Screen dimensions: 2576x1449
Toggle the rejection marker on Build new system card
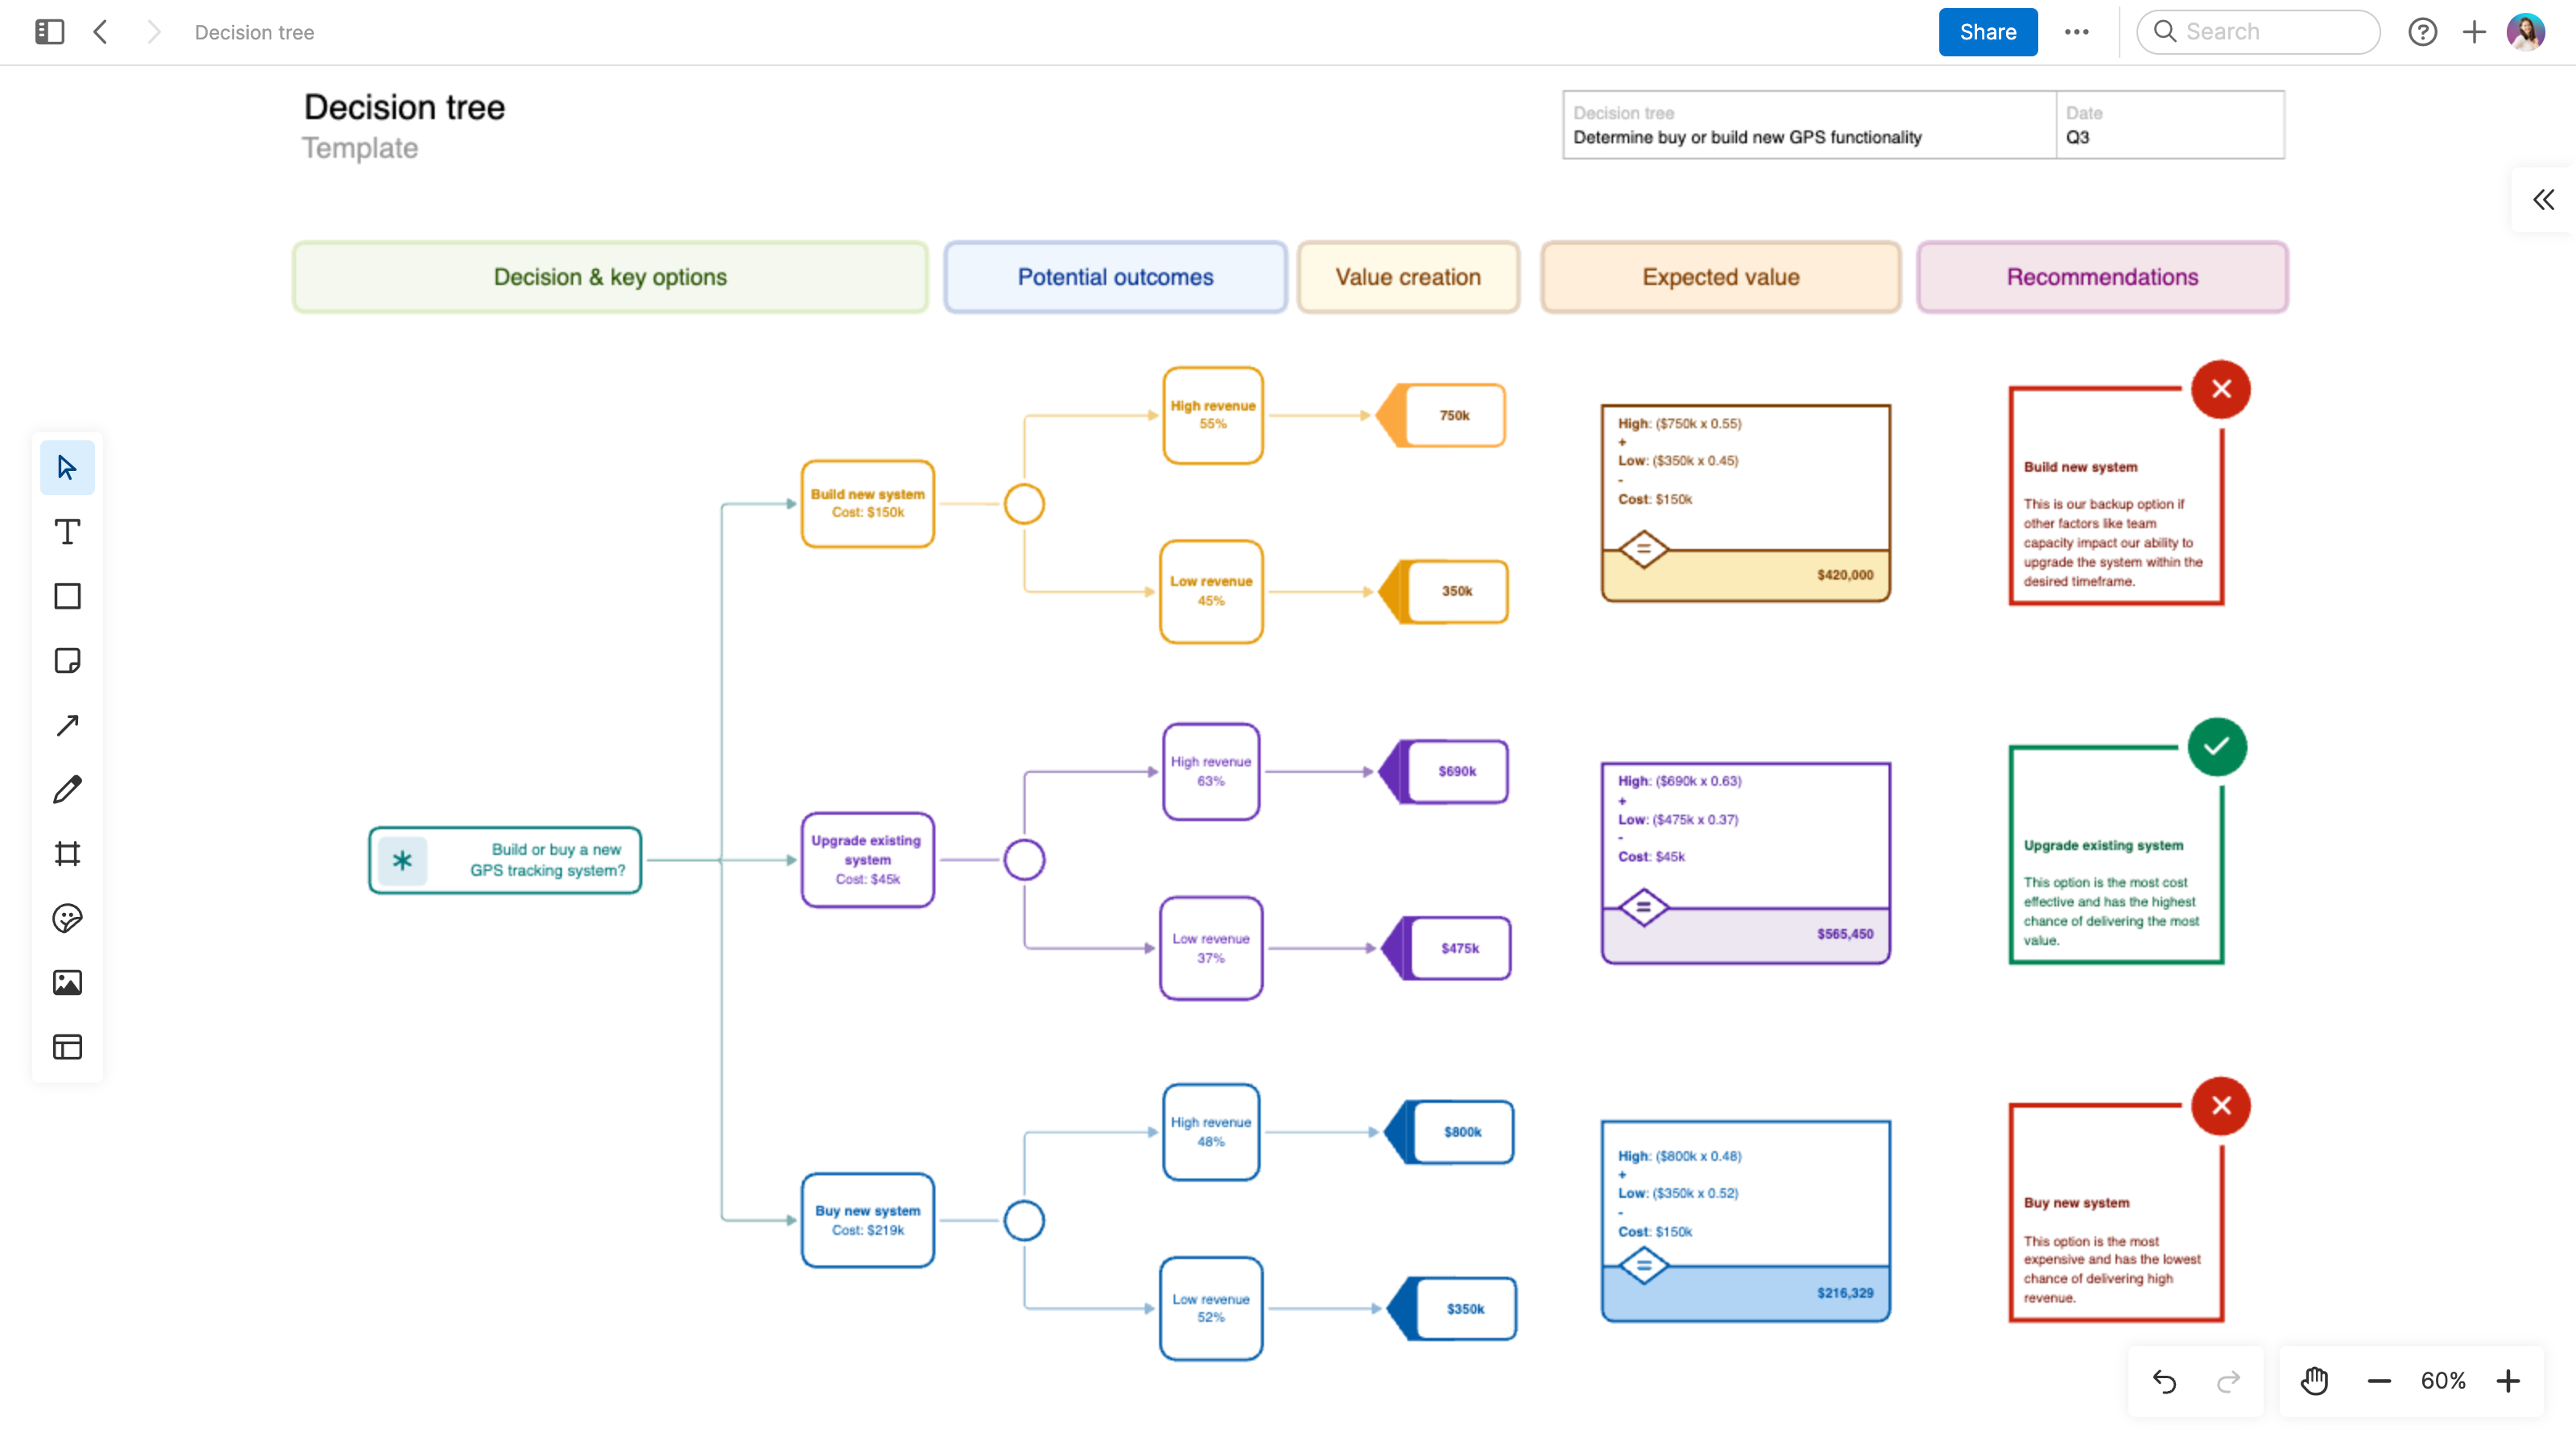[x=2221, y=390]
